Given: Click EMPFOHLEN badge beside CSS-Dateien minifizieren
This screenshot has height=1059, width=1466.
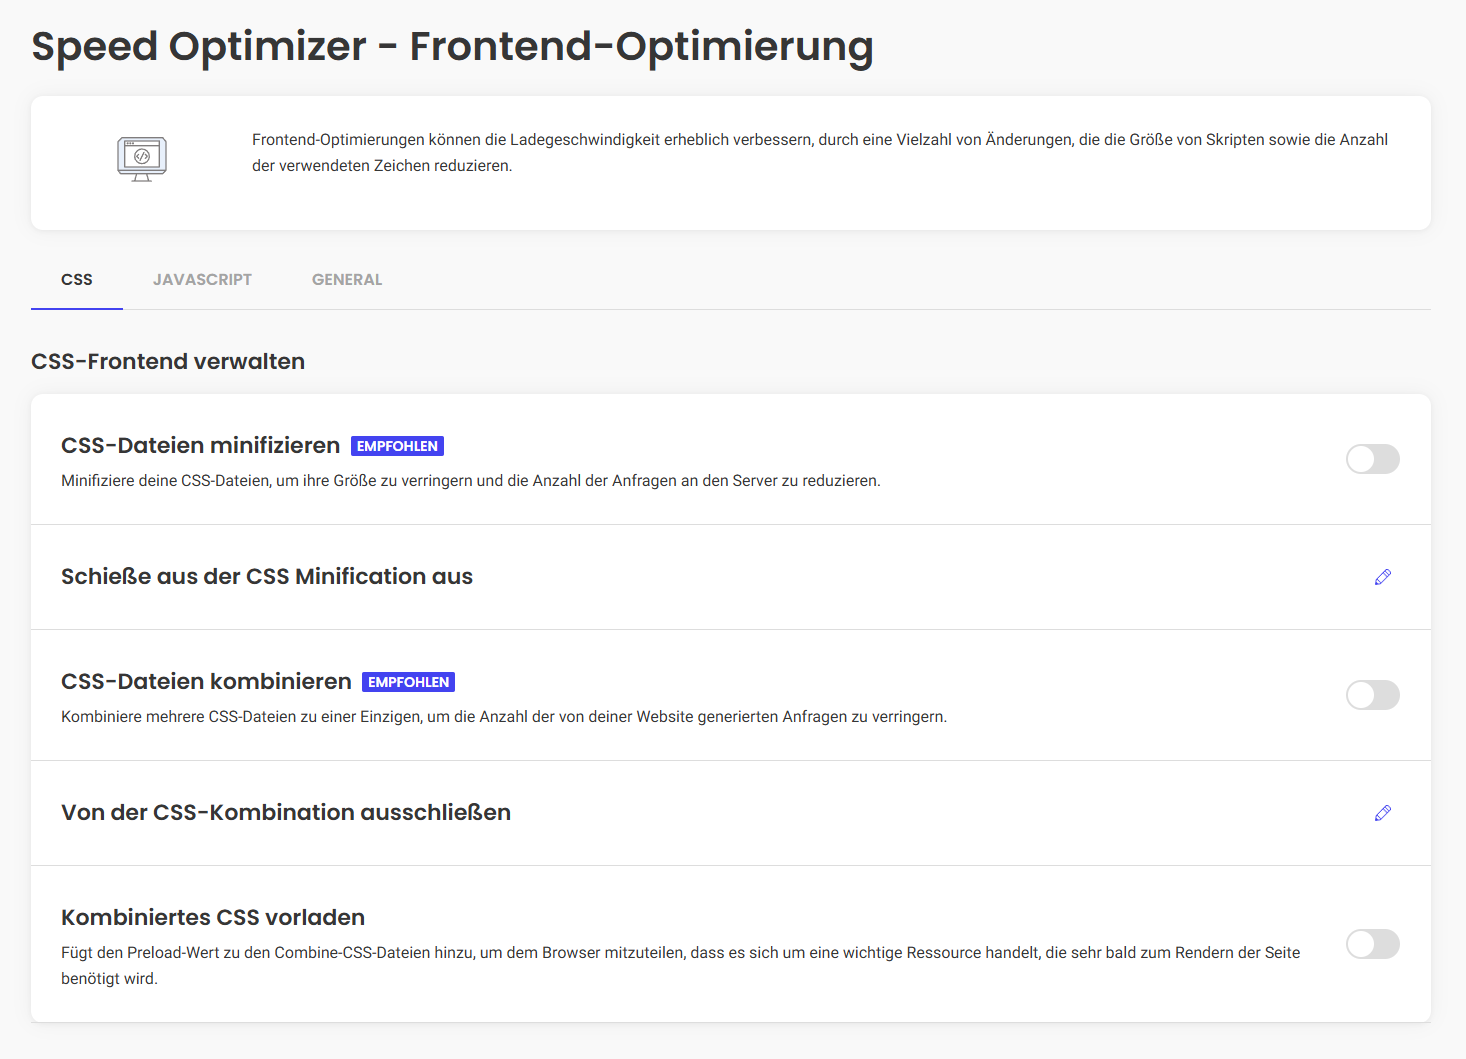Looking at the screenshot, I should pyautogui.click(x=397, y=446).
